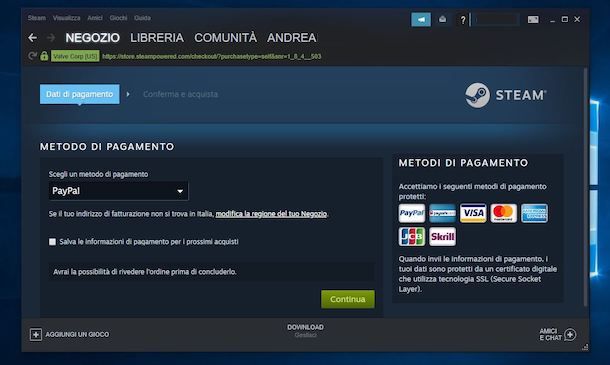
Task: Switch to the NEGOZIO tab
Action: pos(93,38)
